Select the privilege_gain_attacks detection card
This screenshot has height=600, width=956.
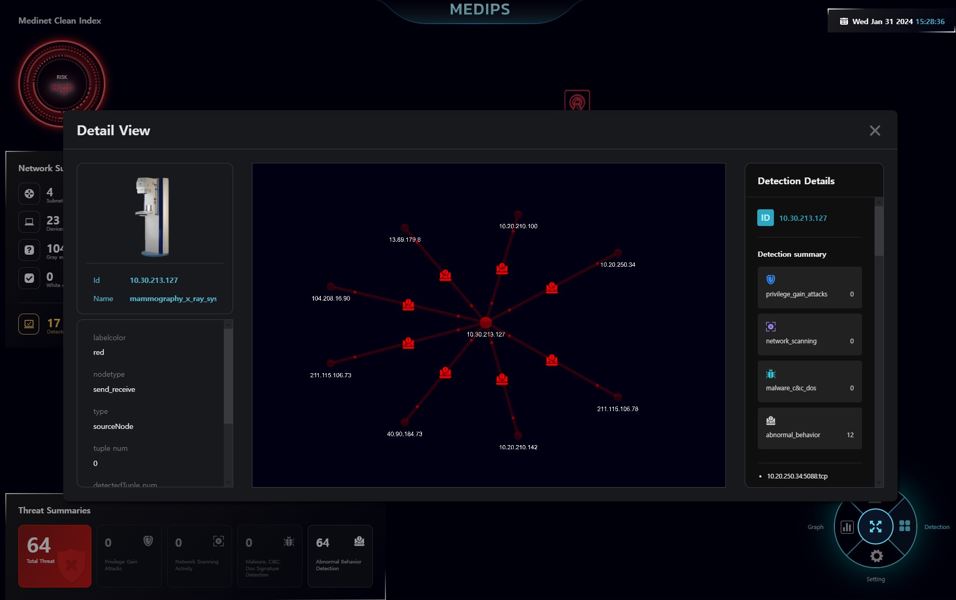pos(809,287)
